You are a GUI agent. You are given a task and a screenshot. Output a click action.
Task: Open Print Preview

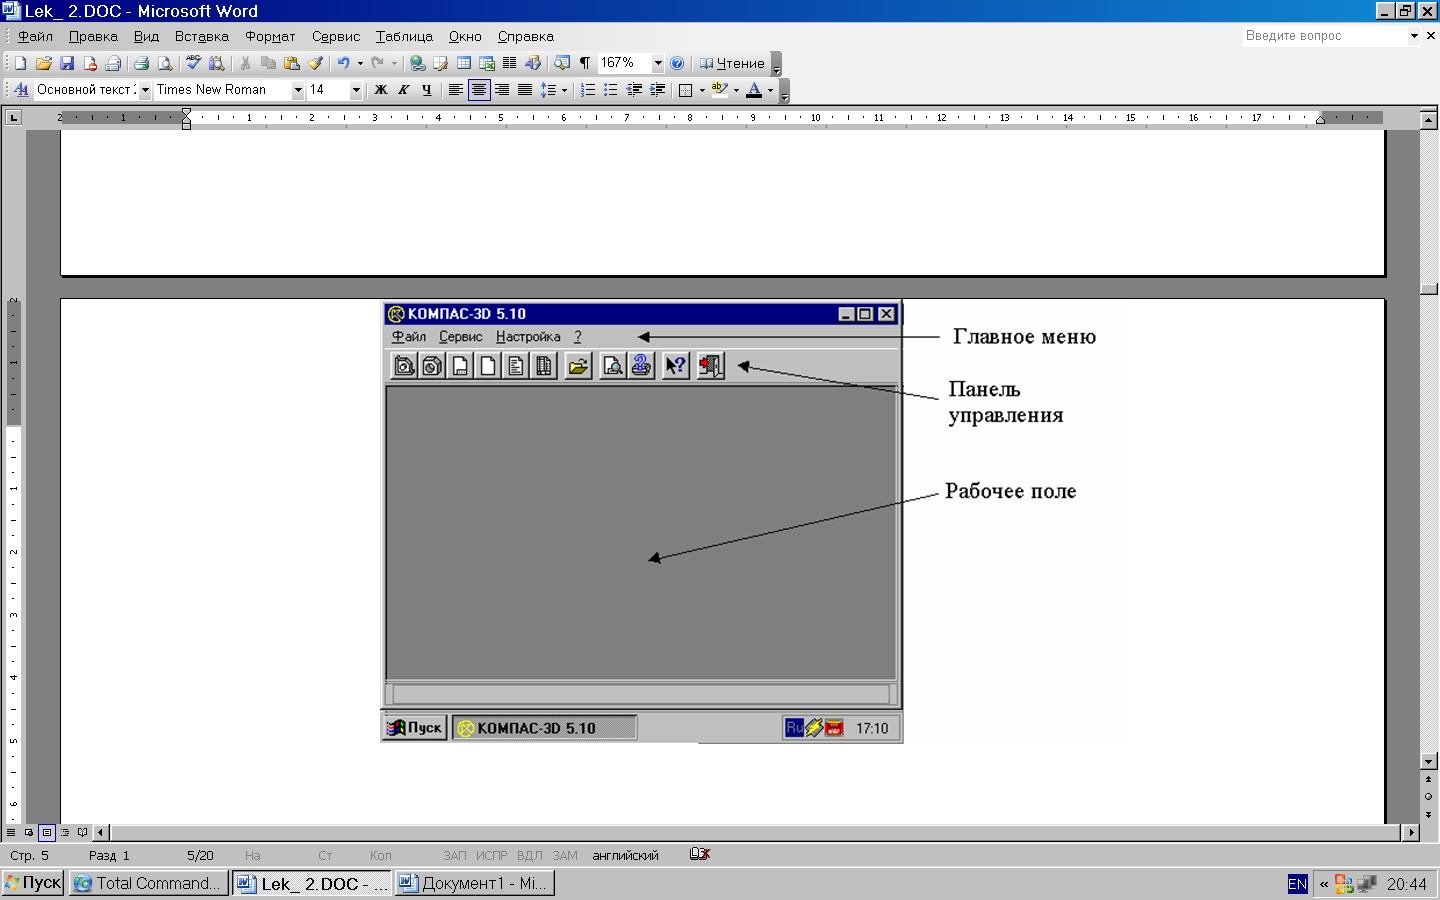point(165,63)
